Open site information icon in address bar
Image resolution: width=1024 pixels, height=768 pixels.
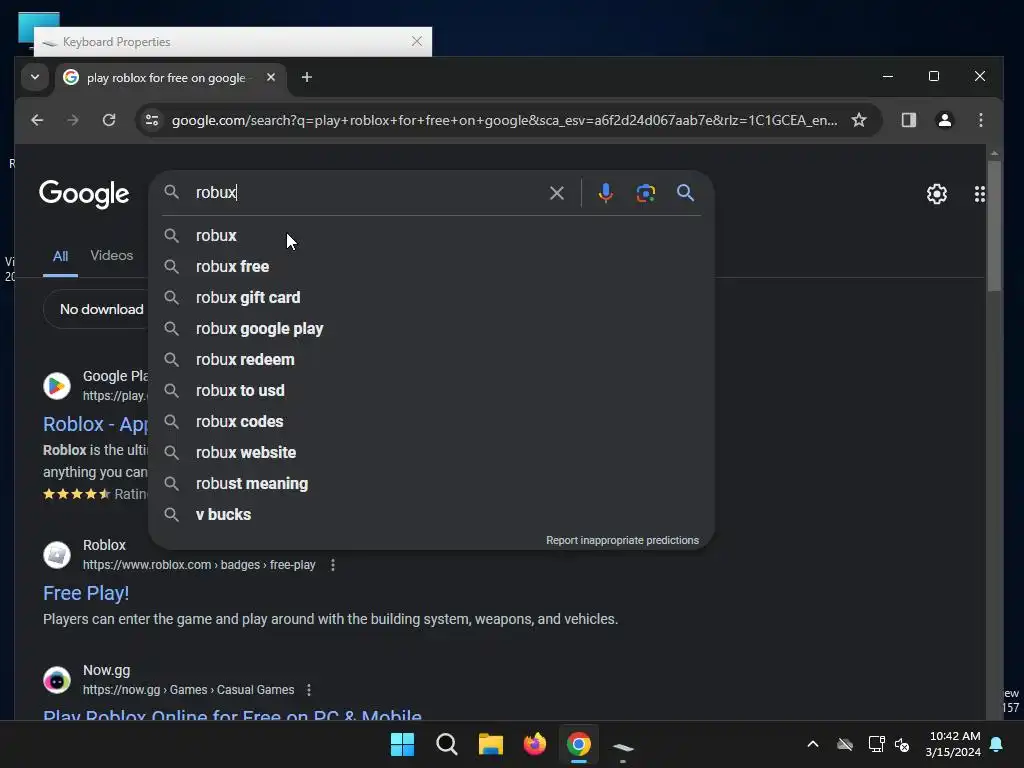[x=152, y=120]
